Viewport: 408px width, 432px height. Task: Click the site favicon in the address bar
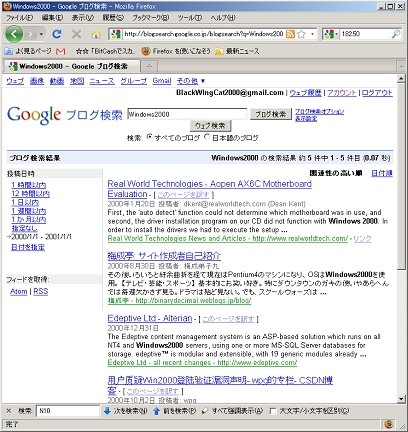tap(116, 34)
